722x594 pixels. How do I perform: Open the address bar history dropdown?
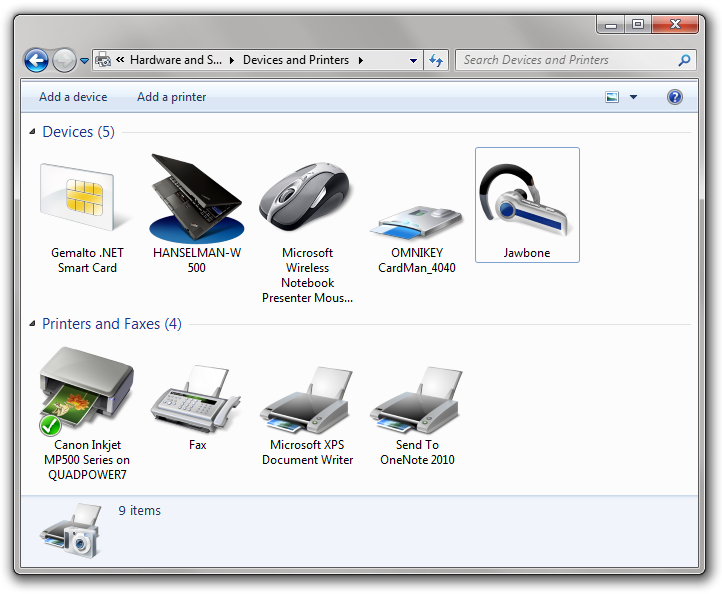(x=413, y=60)
